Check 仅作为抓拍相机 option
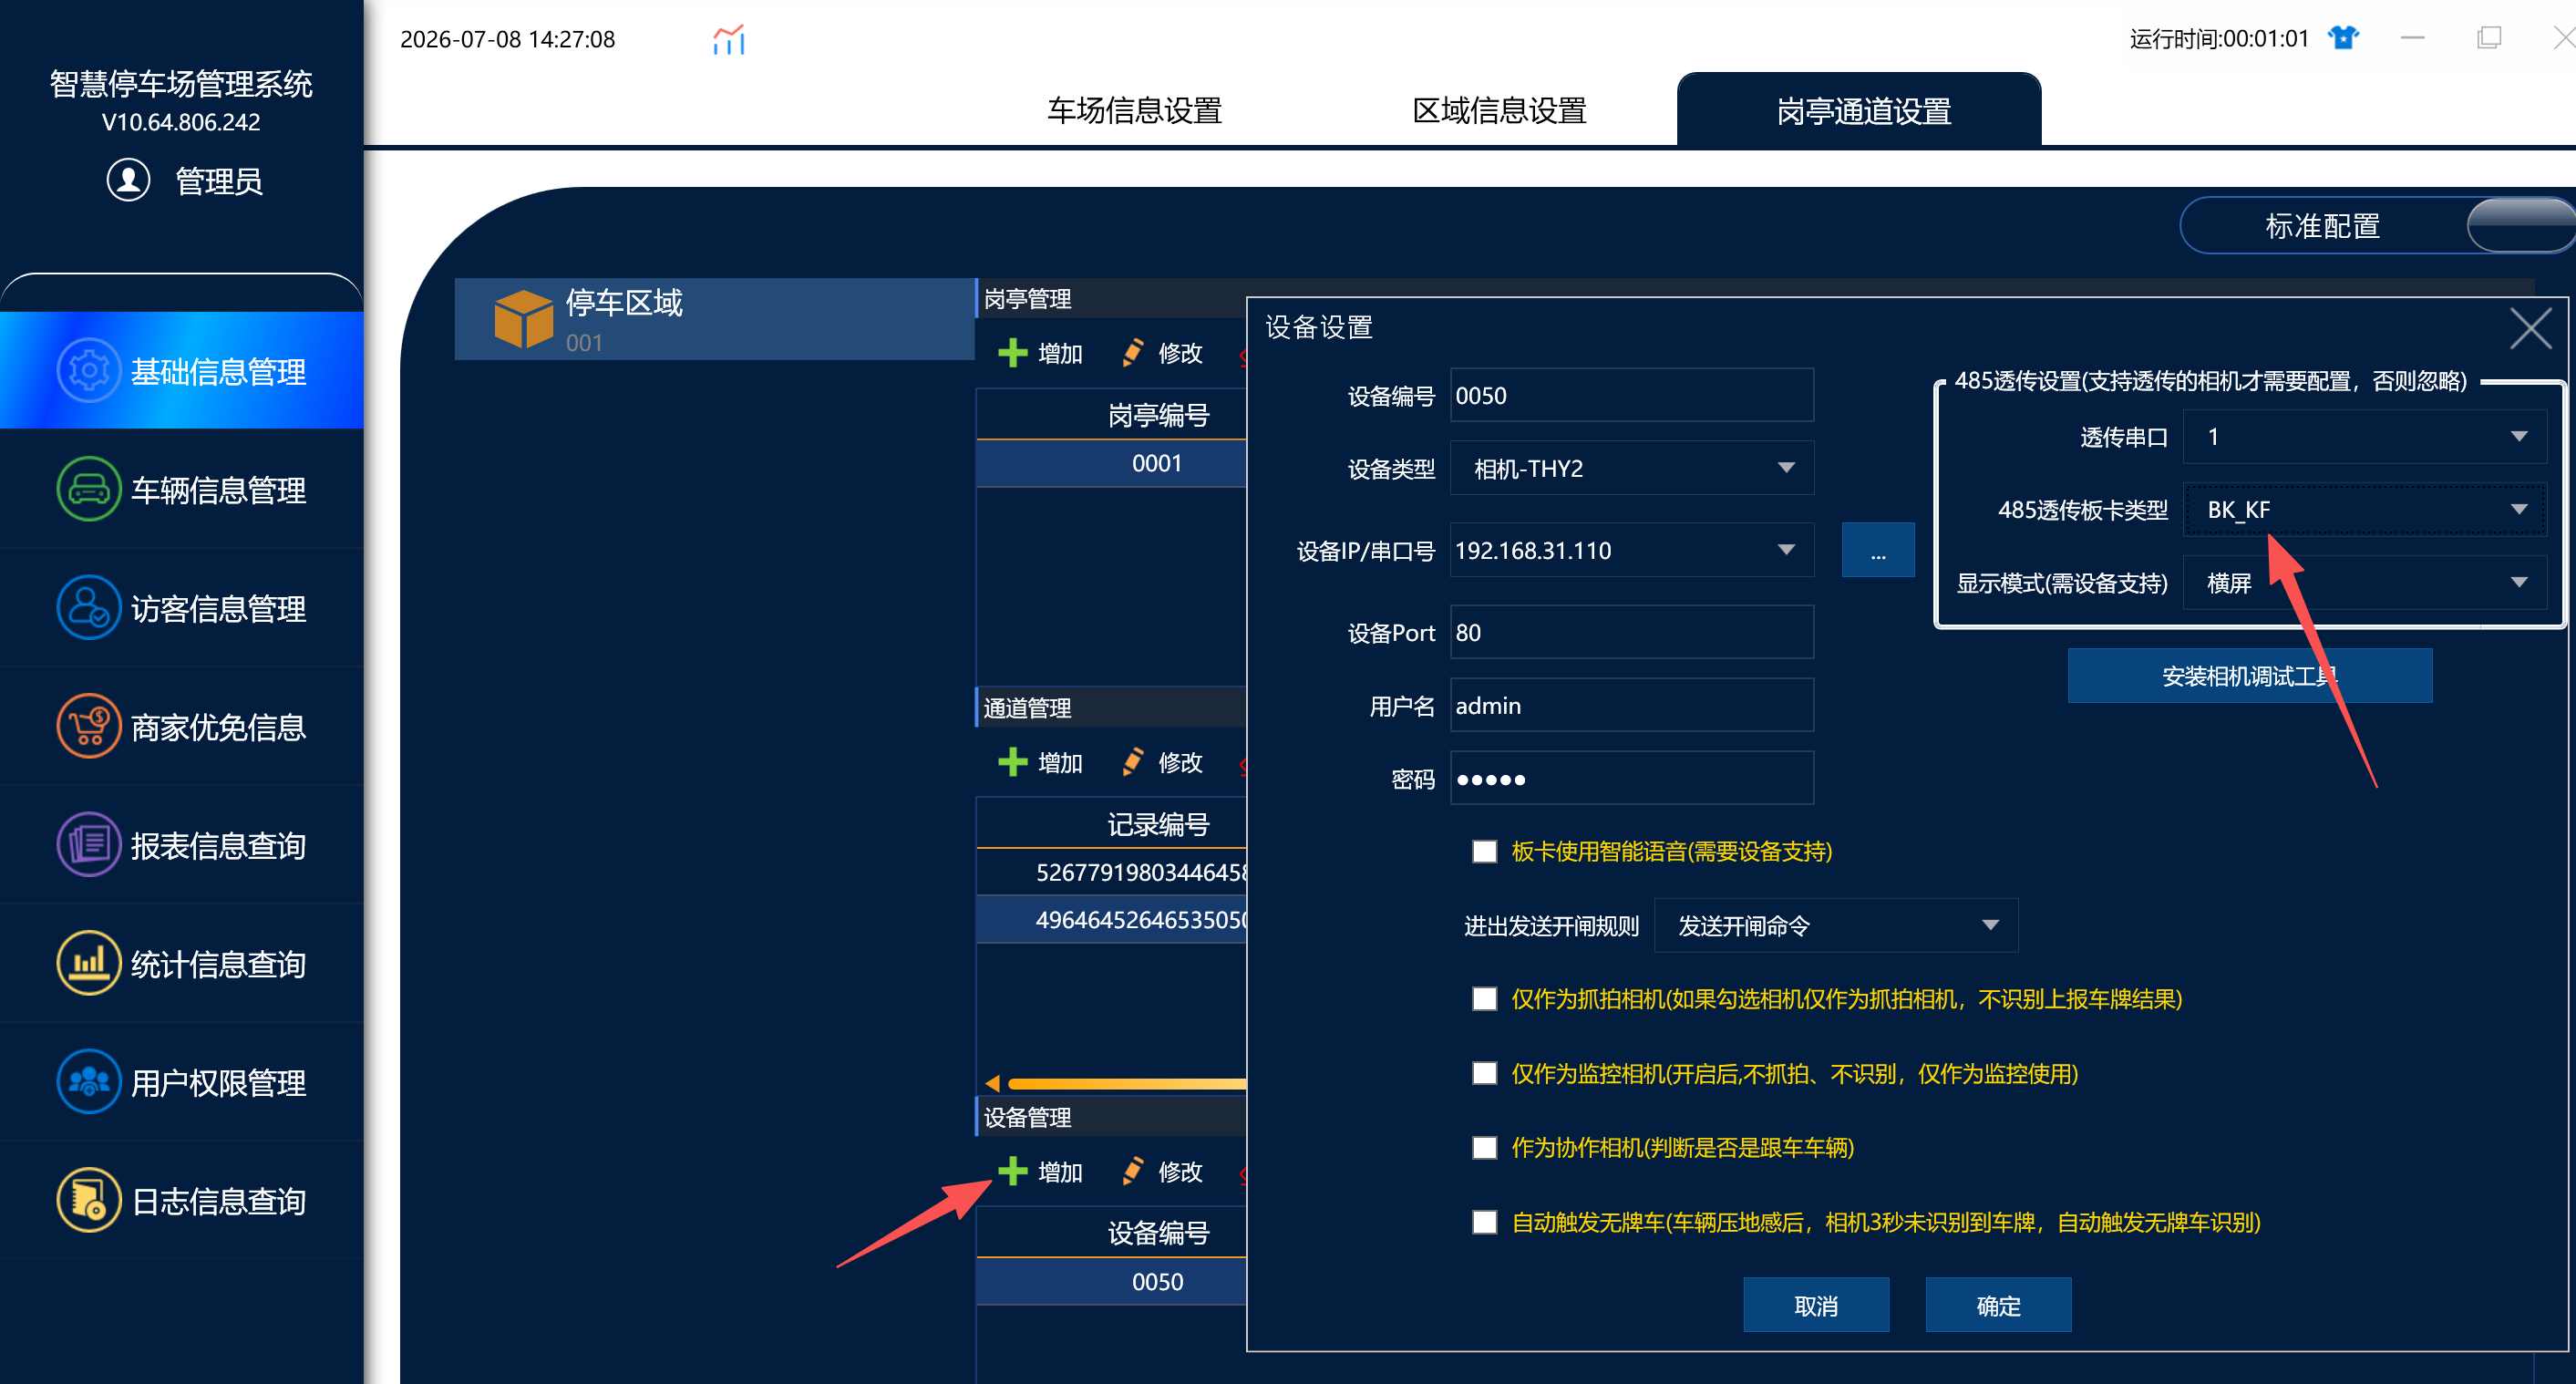Image resolution: width=2576 pixels, height=1384 pixels. tap(1484, 999)
